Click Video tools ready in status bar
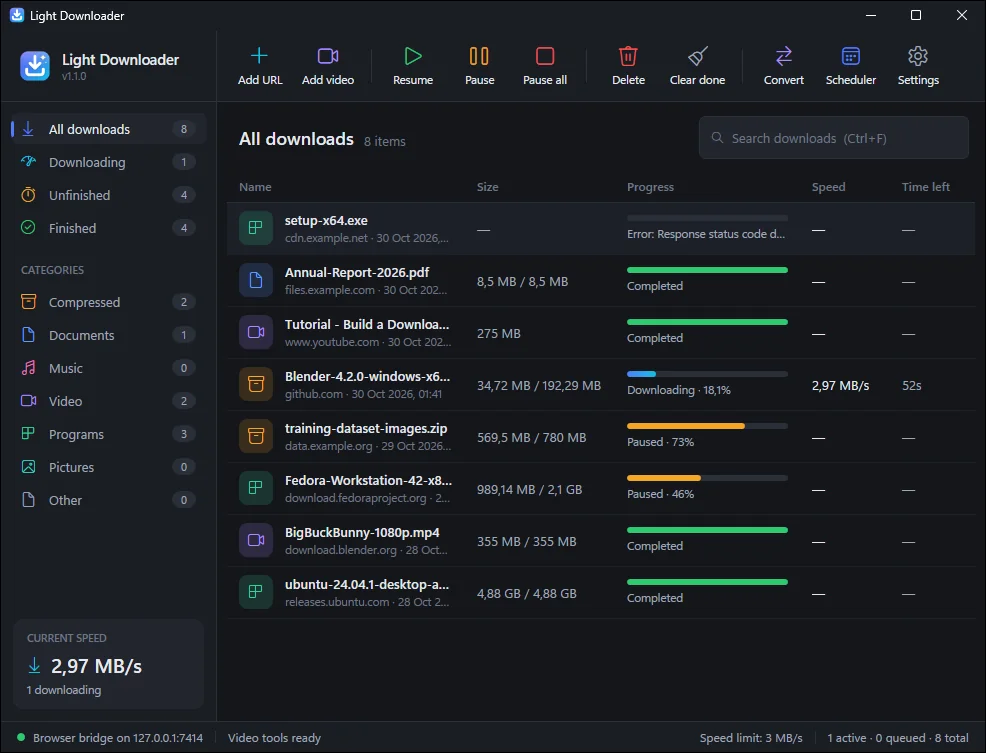The image size is (986, 753). coord(274,738)
